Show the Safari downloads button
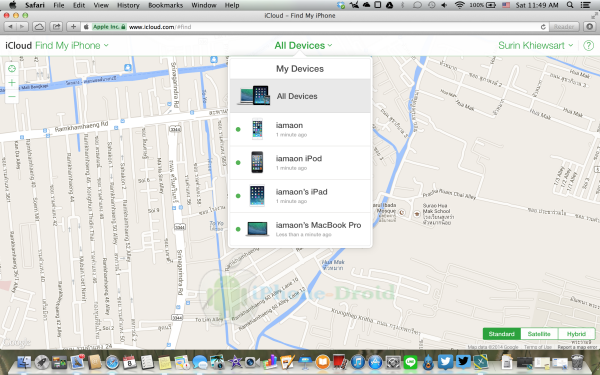This screenshot has height=375, width=600. tap(590, 26)
